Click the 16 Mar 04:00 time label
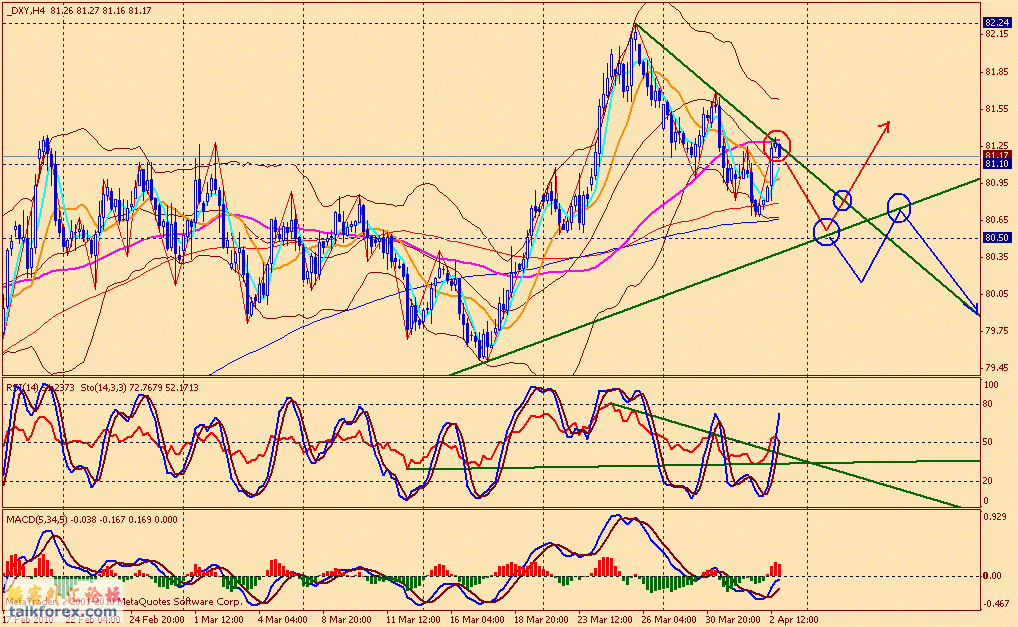 [476, 620]
